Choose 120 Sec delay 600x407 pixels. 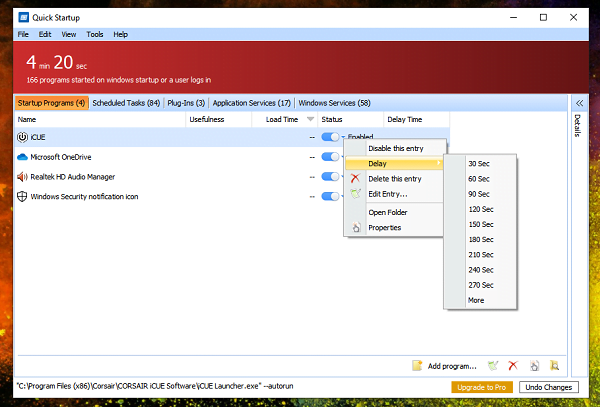click(x=481, y=209)
